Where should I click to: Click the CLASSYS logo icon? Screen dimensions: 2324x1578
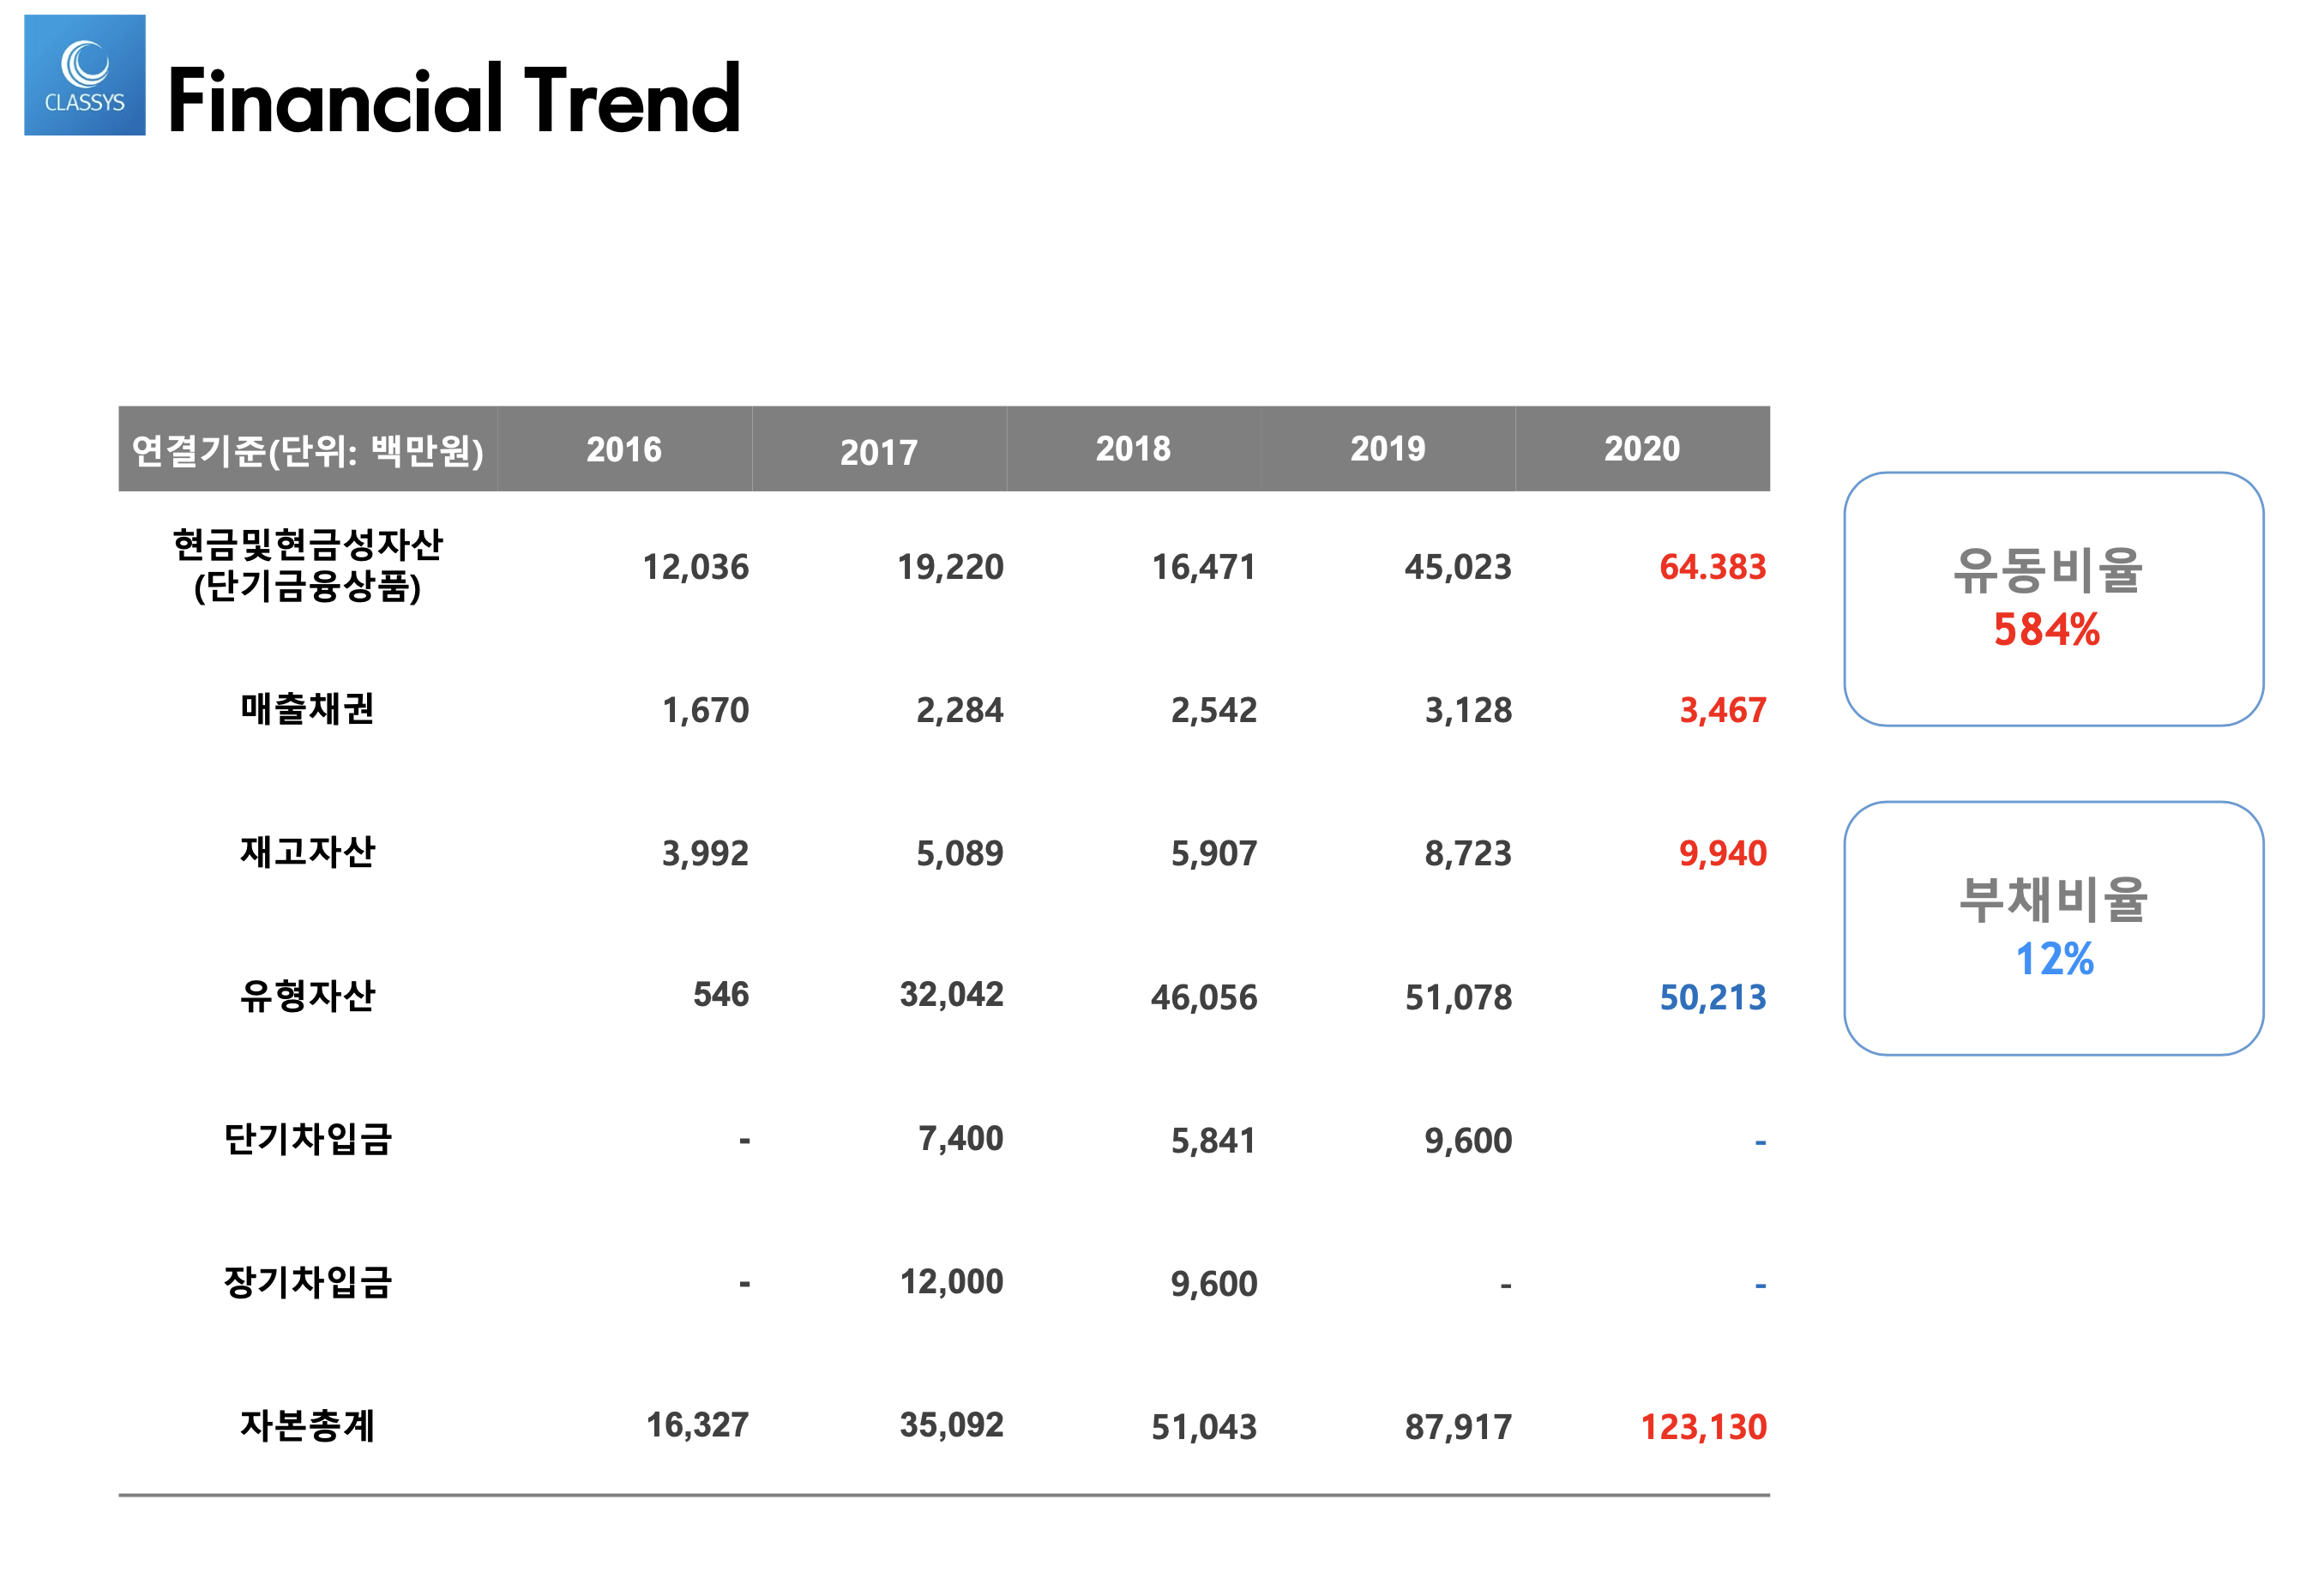[x=85, y=75]
